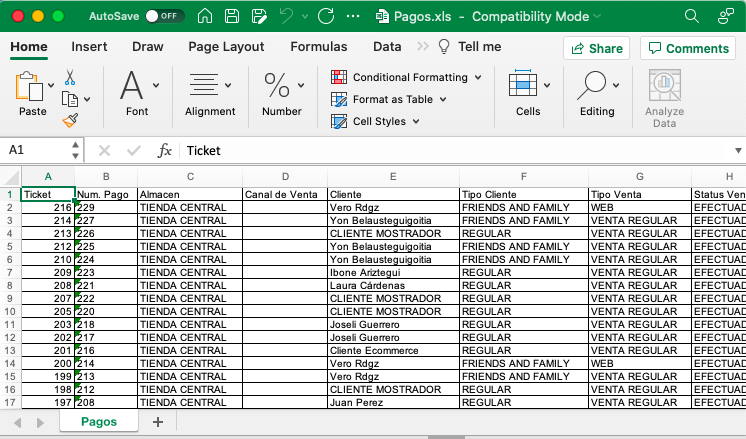This screenshot has height=439, width=746.
Task: Switch to the Home ribbon tab
Action: point(29,47)
